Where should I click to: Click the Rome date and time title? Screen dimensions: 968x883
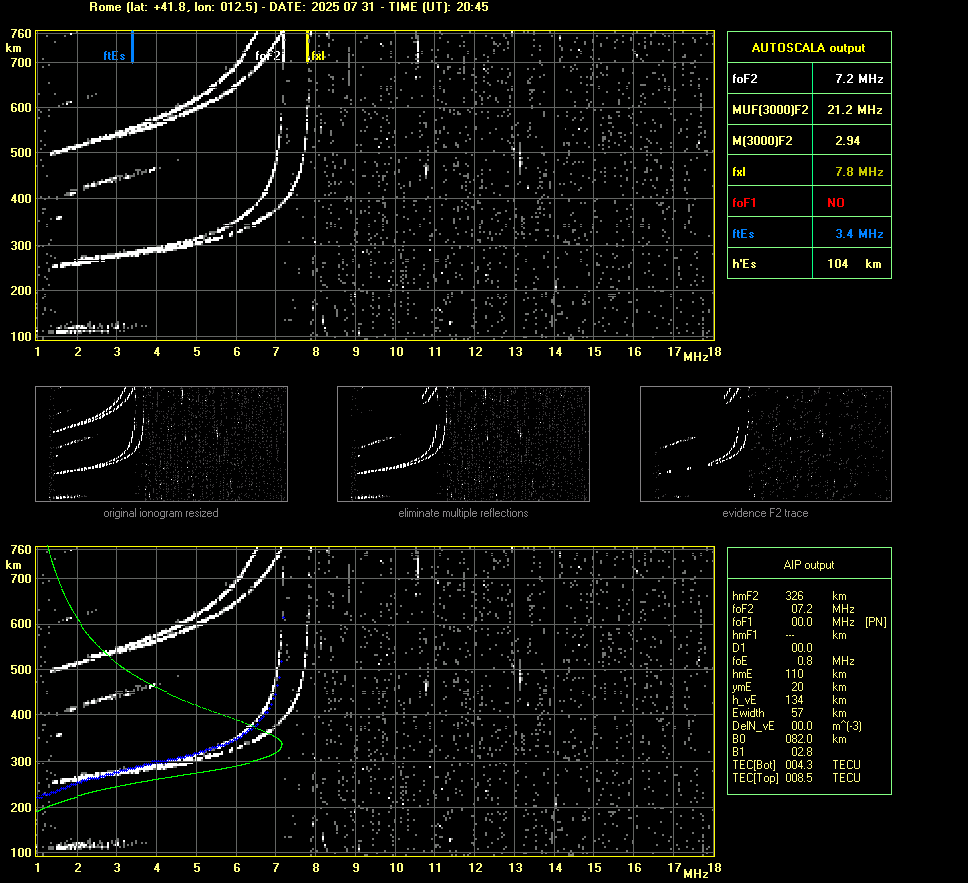click(x=289, y=7)
